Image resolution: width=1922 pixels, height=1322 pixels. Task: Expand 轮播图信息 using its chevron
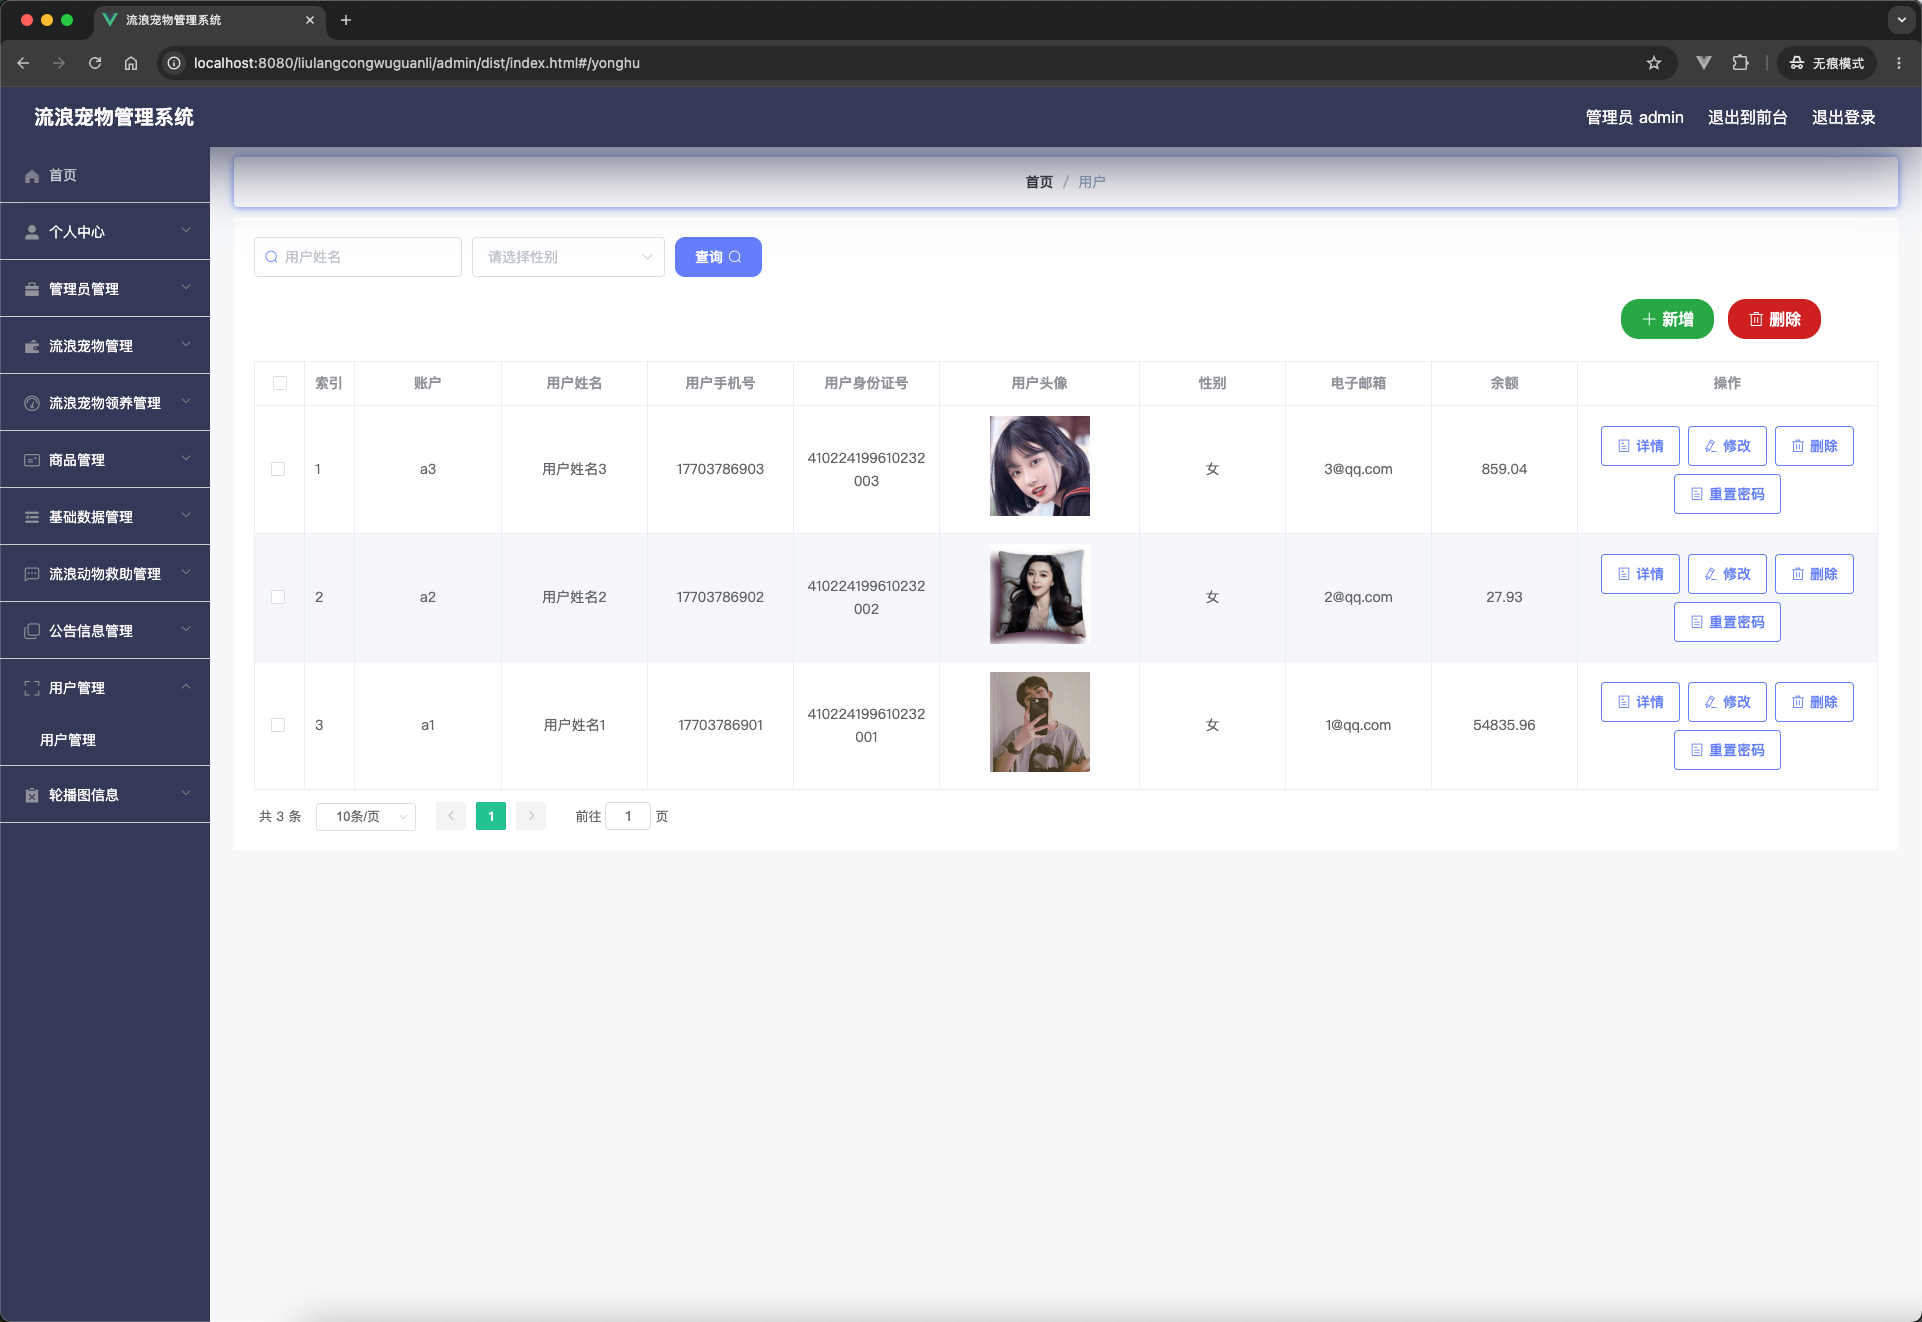click(186, 793)
